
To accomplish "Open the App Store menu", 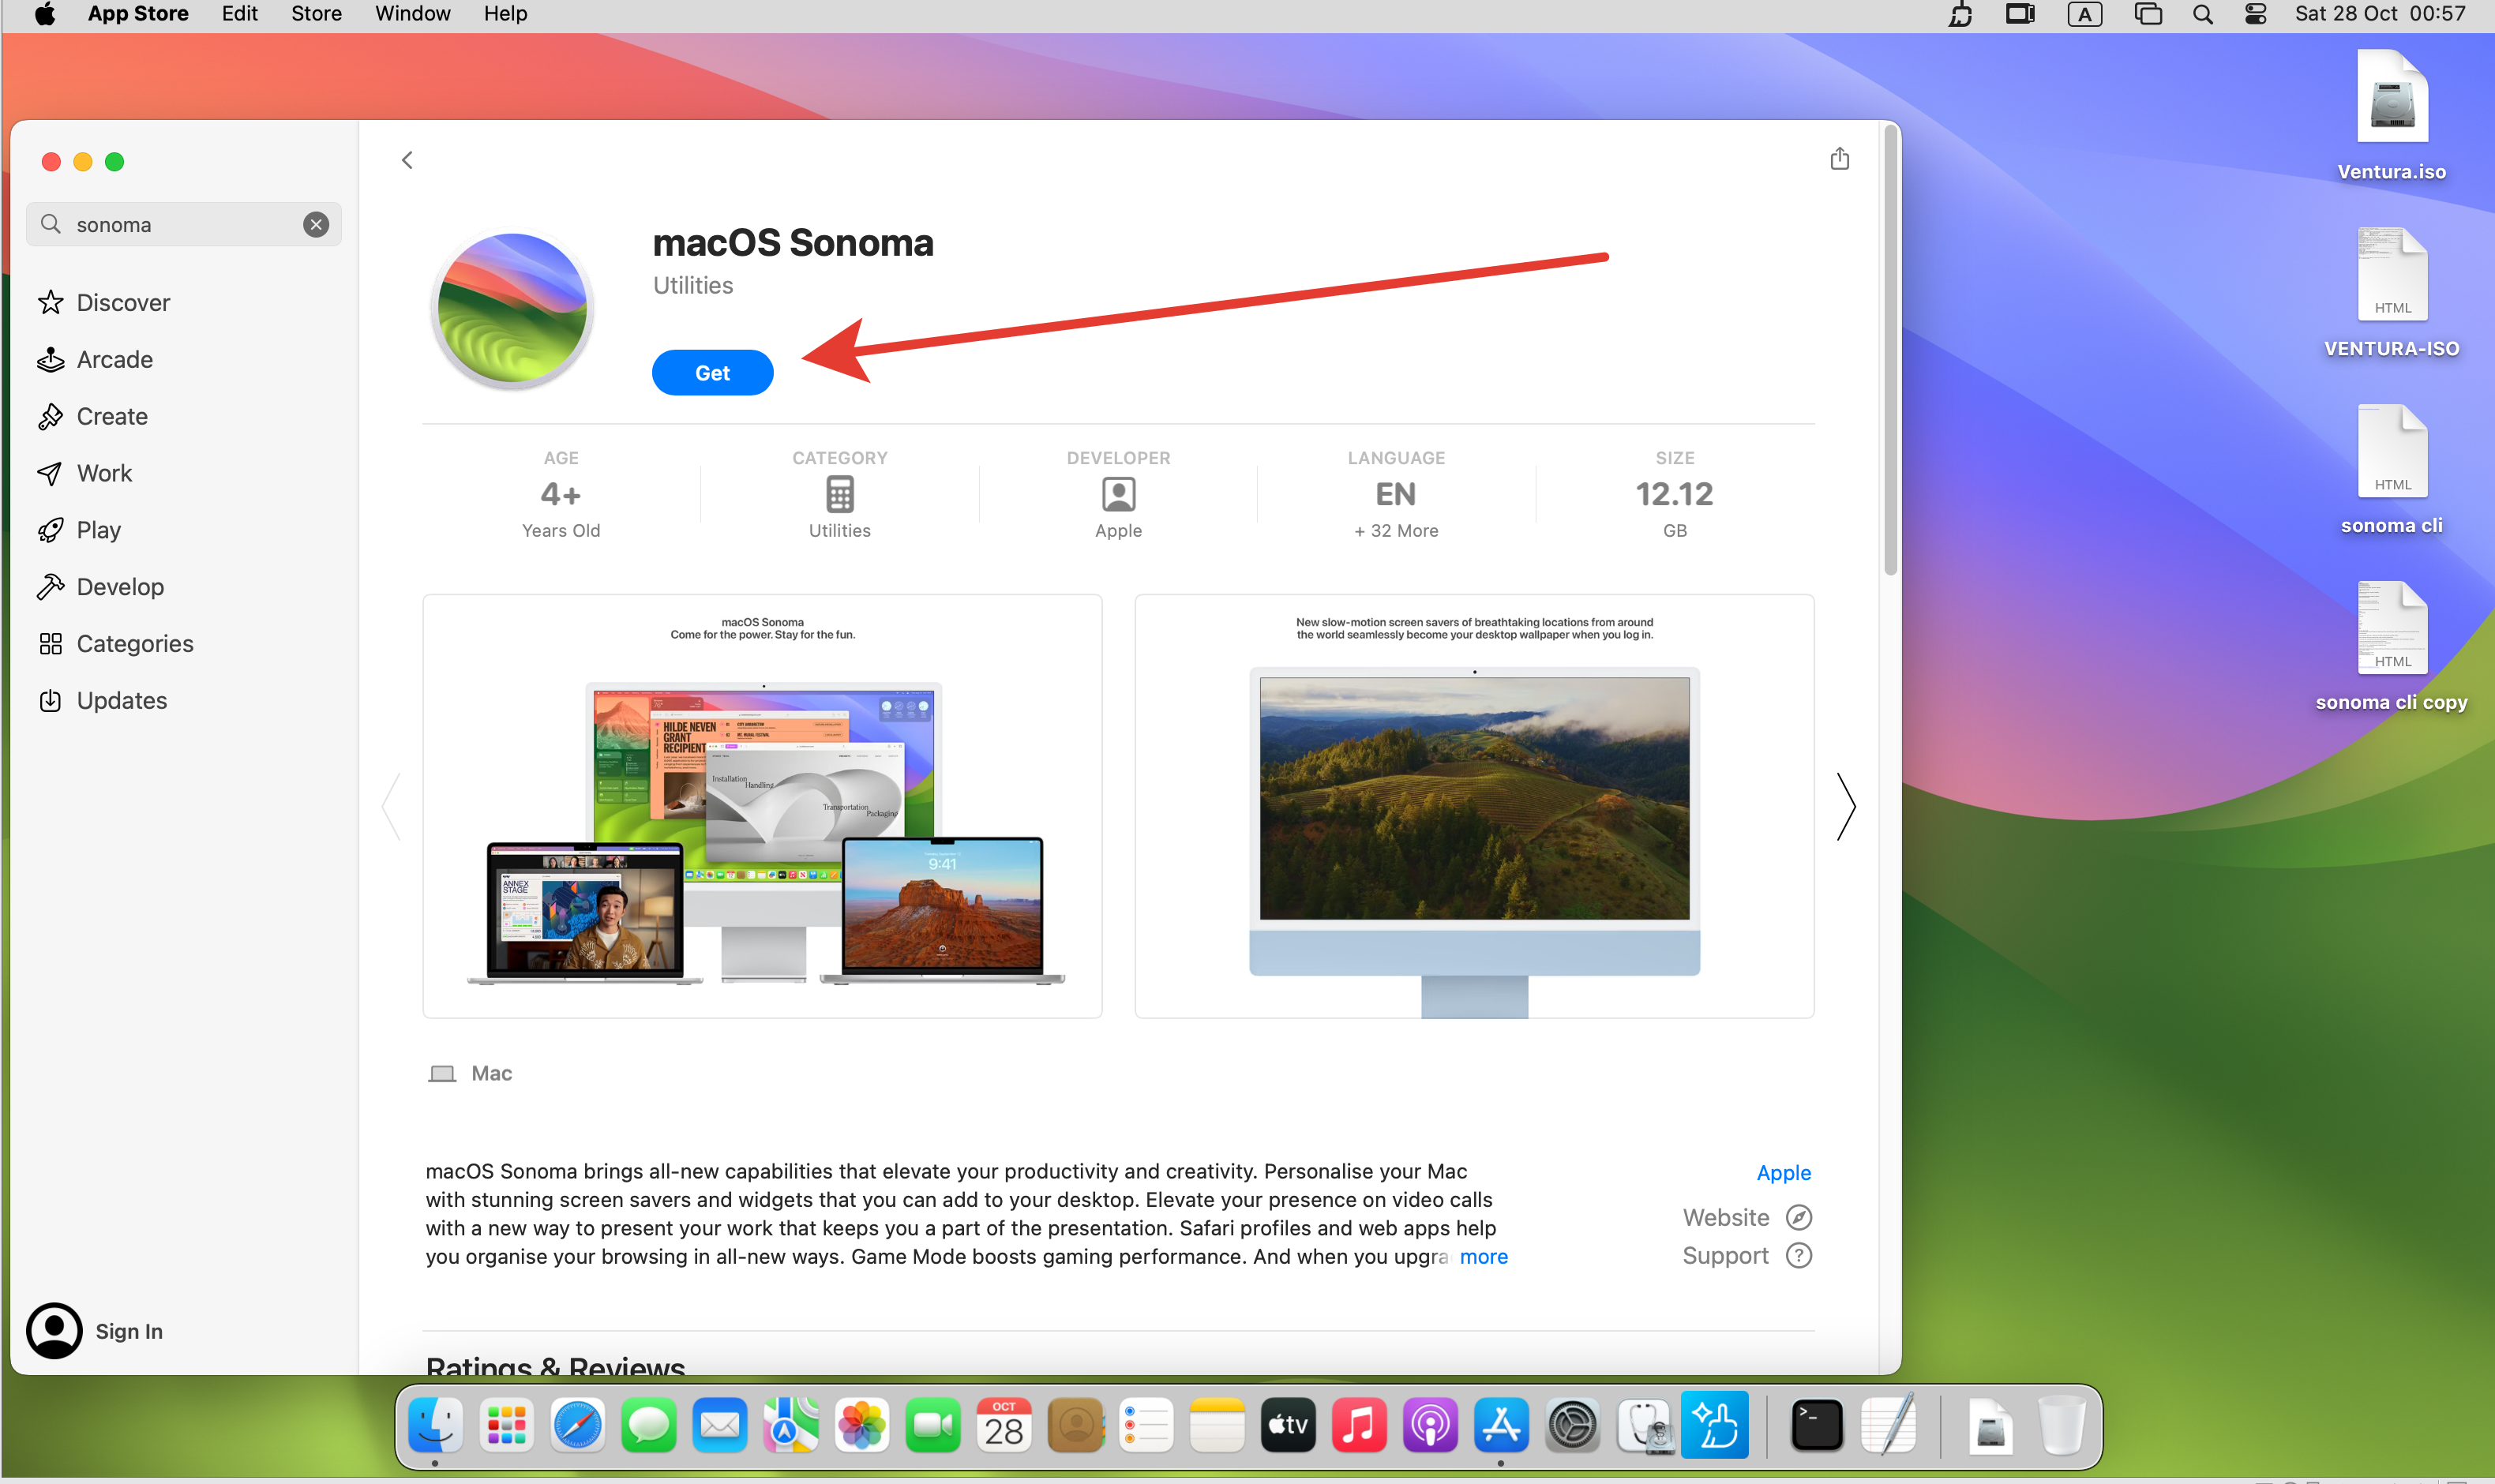I will point(138,14).
